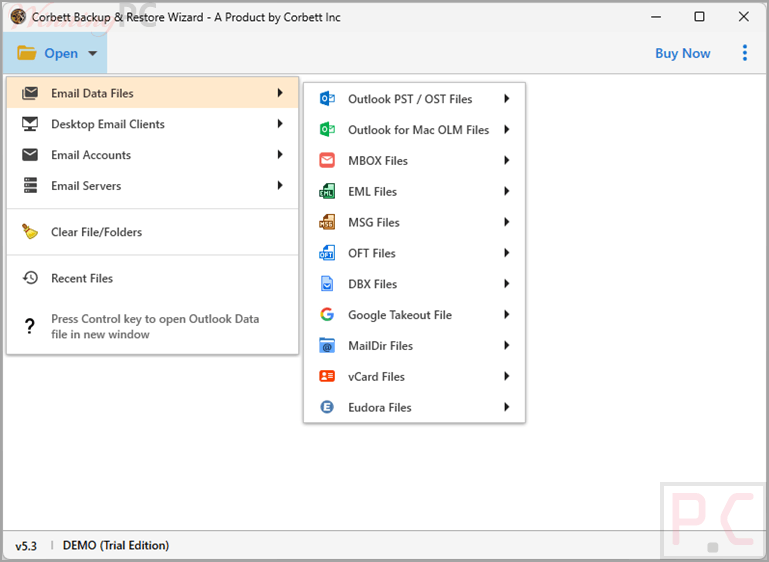Expand the Google Takeout File submenu arrow

[507, 314]
